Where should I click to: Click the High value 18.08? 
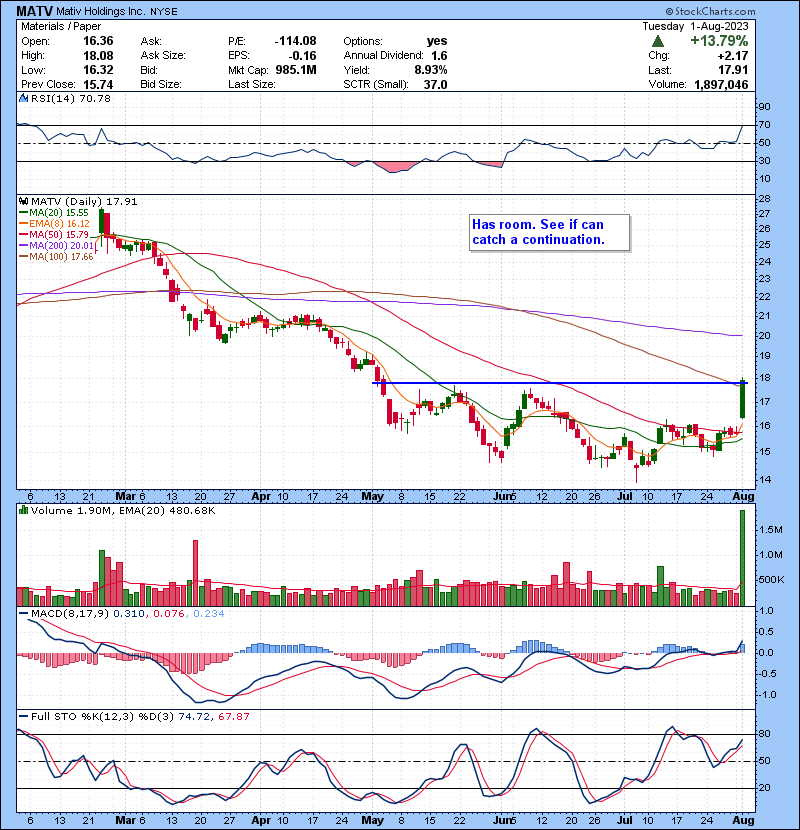tap(98, 56)
